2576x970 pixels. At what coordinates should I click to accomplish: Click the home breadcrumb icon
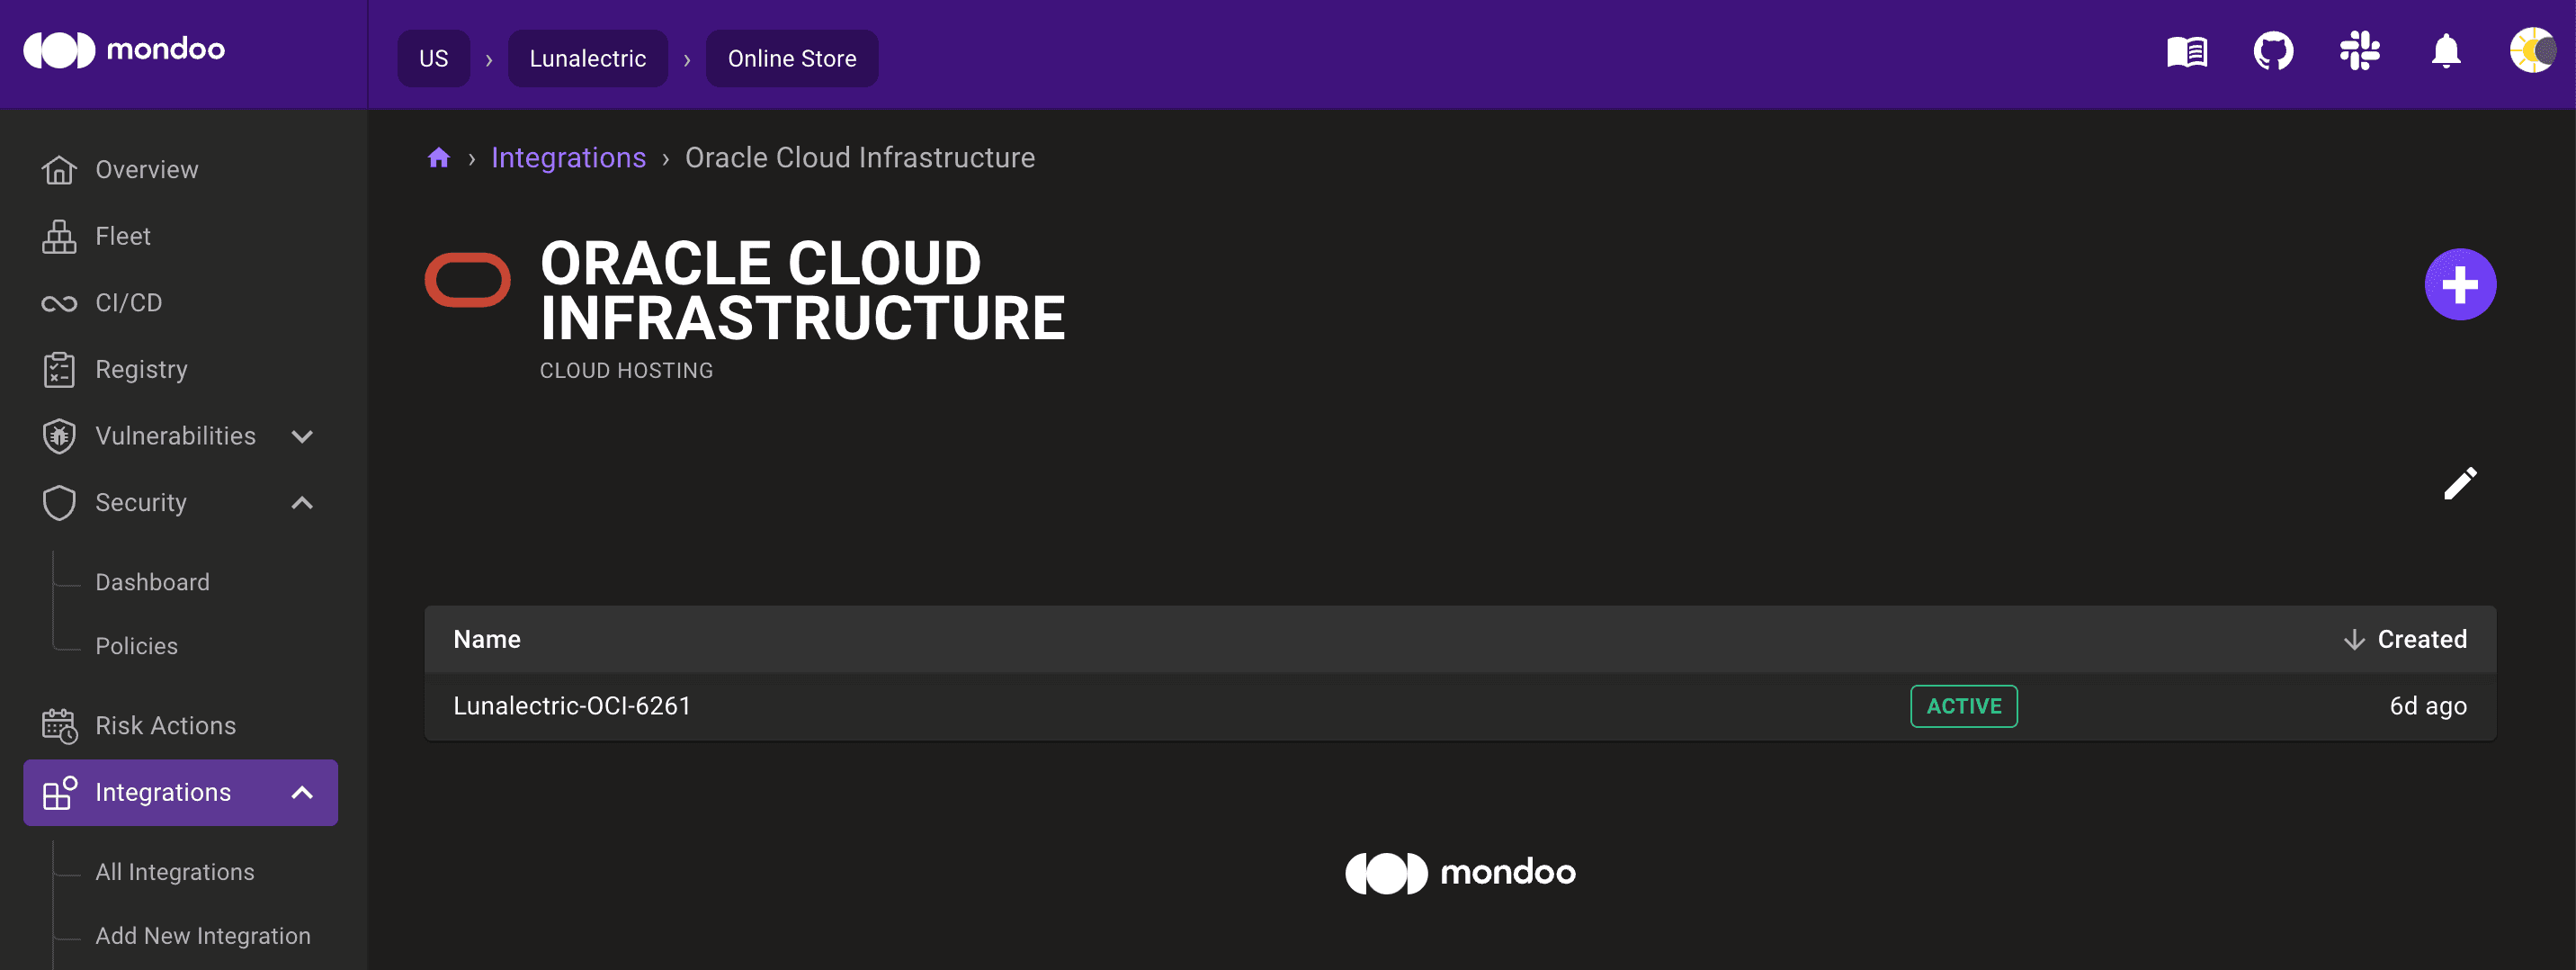(x=438, y=158)
